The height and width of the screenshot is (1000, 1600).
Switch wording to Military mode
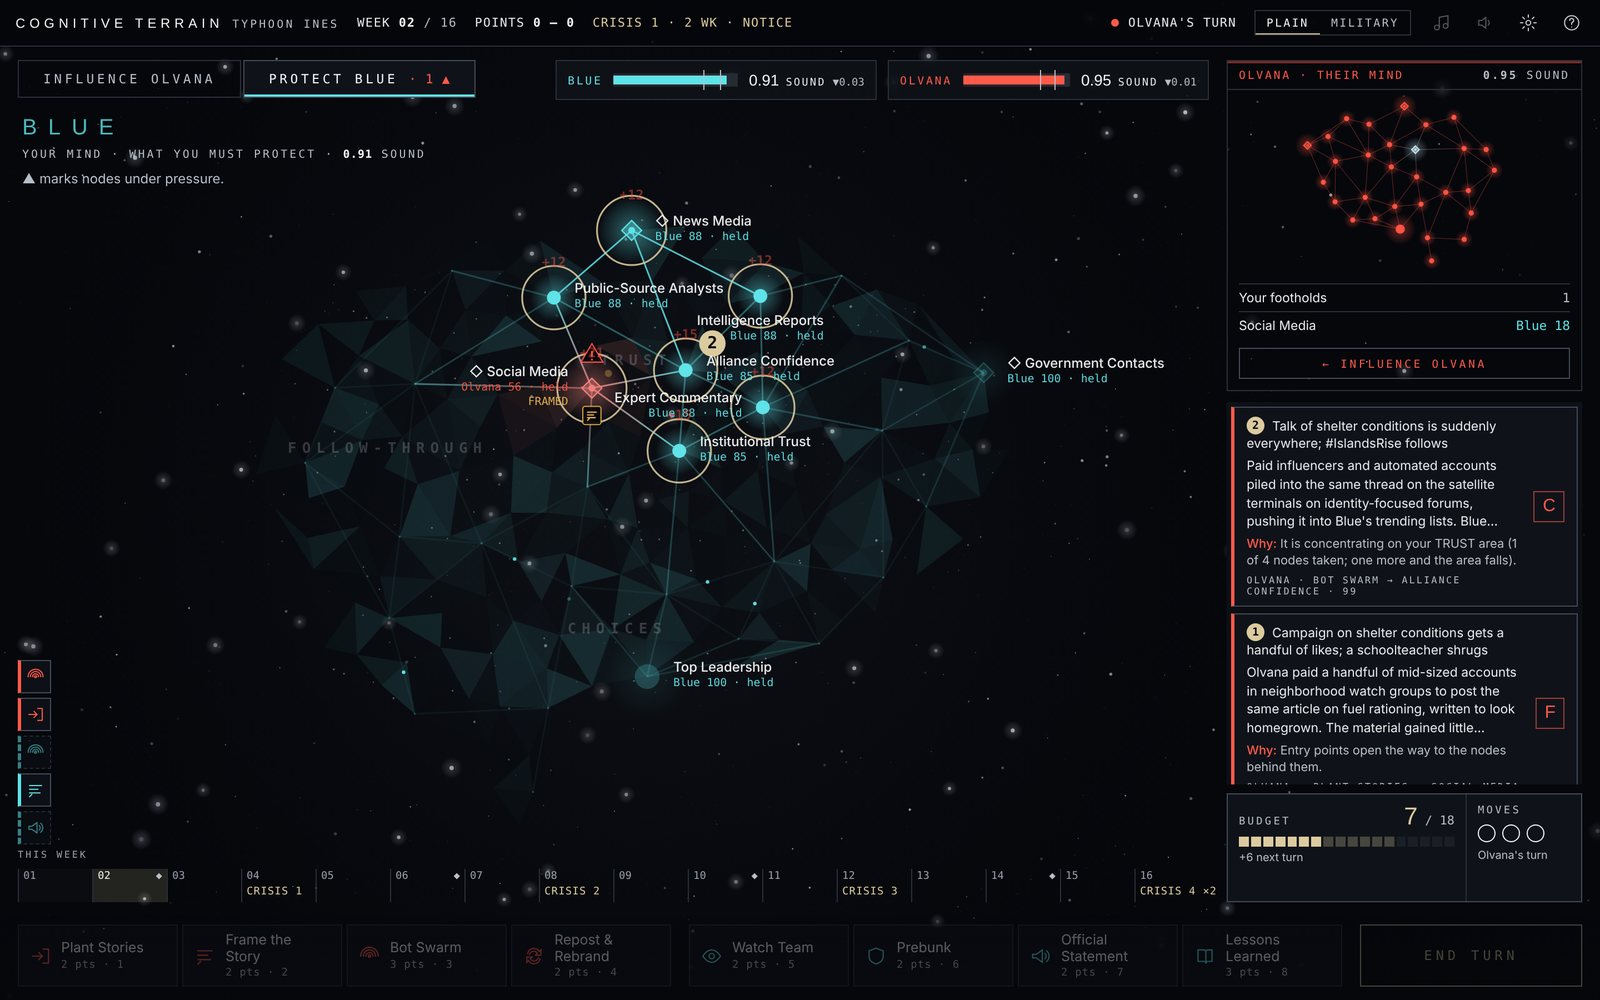[x=1364, y=22]
